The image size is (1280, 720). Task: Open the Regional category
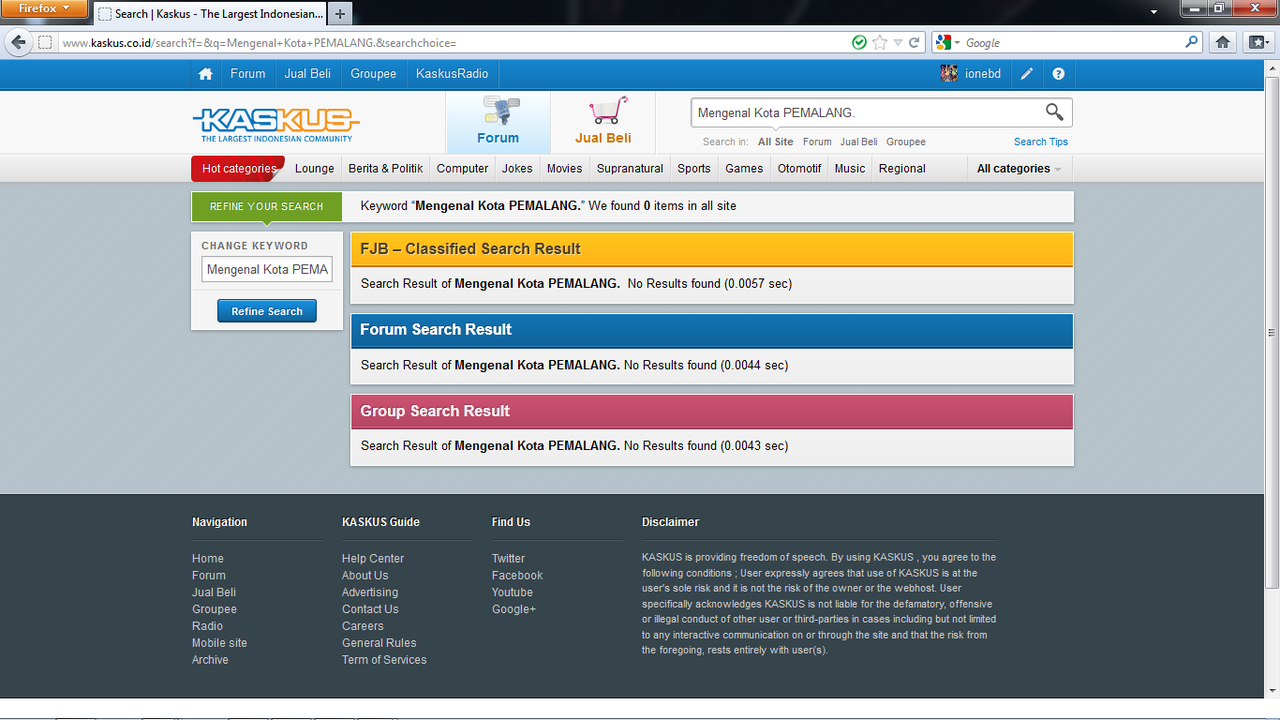(902, 169)
